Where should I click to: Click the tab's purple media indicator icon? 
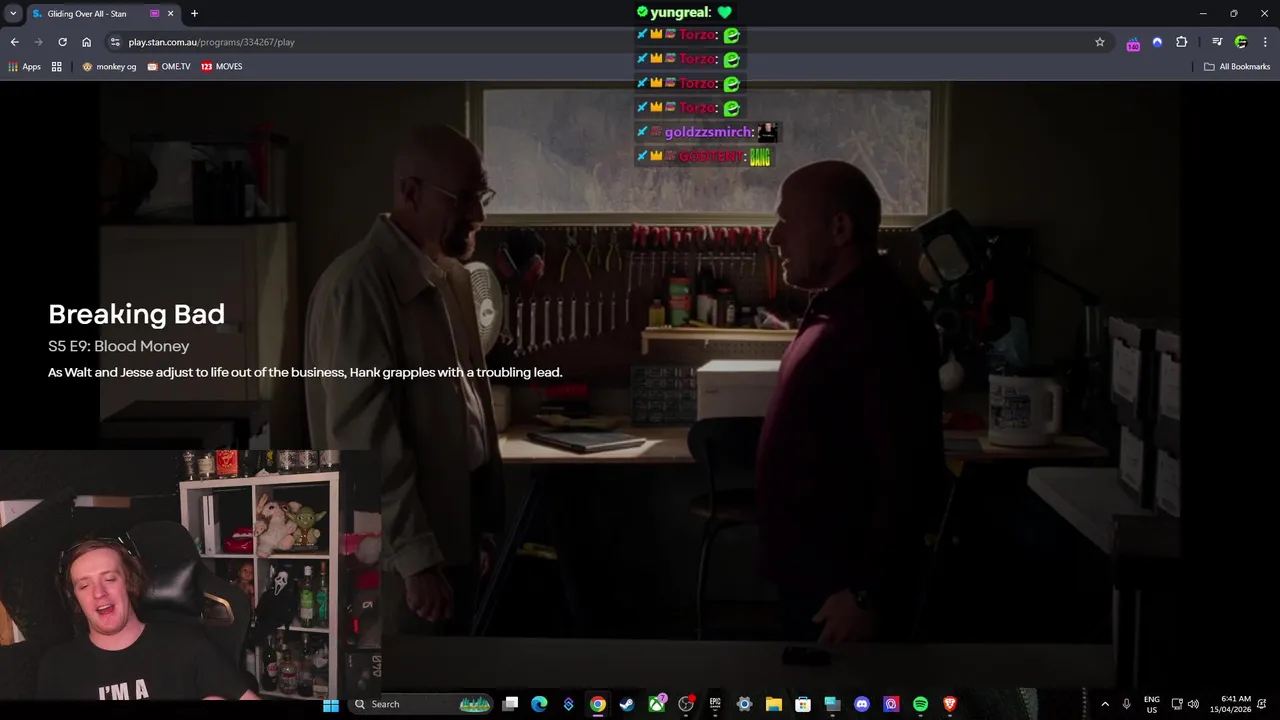click(154, 14)
